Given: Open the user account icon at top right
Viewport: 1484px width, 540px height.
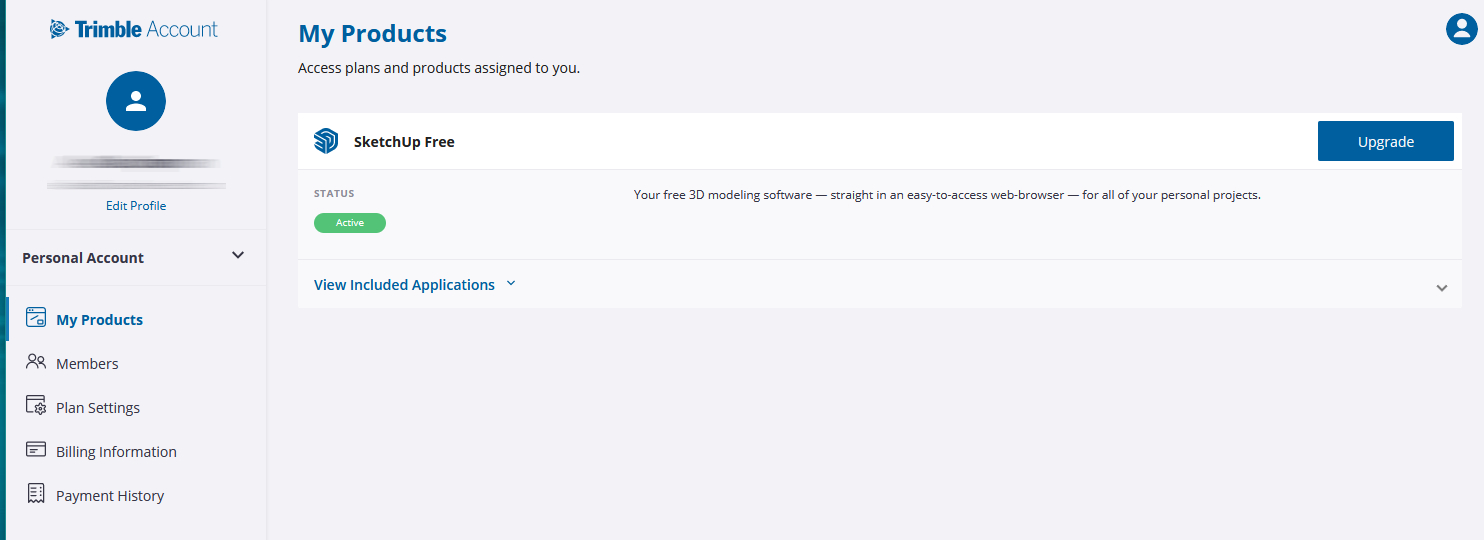Looking at the screenshot, I should click(x=1461, y=28).
